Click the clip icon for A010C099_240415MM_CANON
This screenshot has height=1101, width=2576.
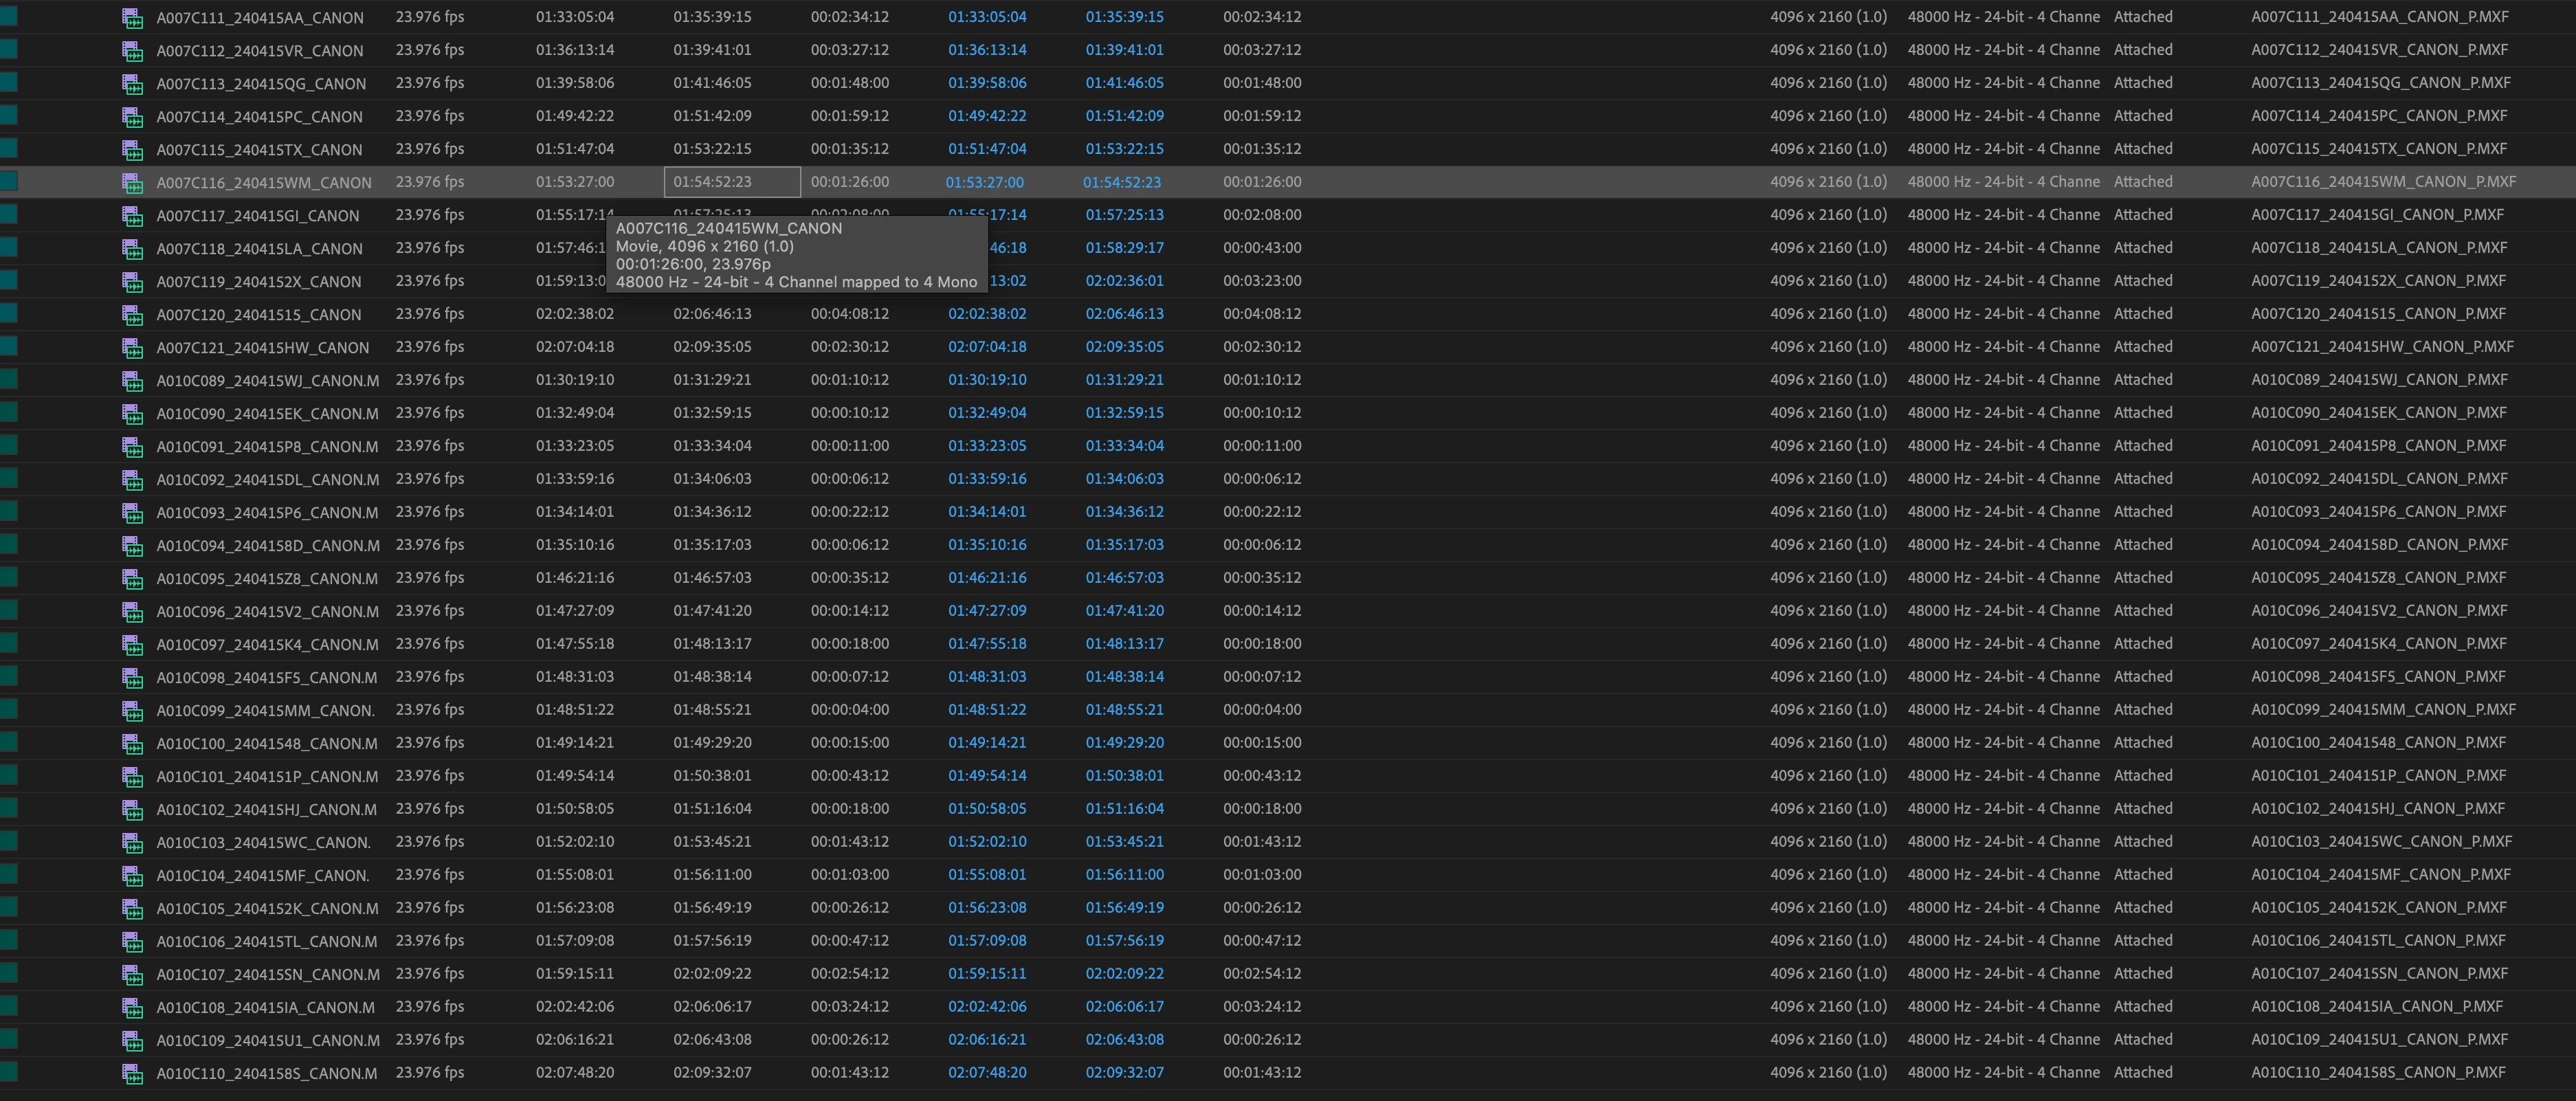coord(132,711)
